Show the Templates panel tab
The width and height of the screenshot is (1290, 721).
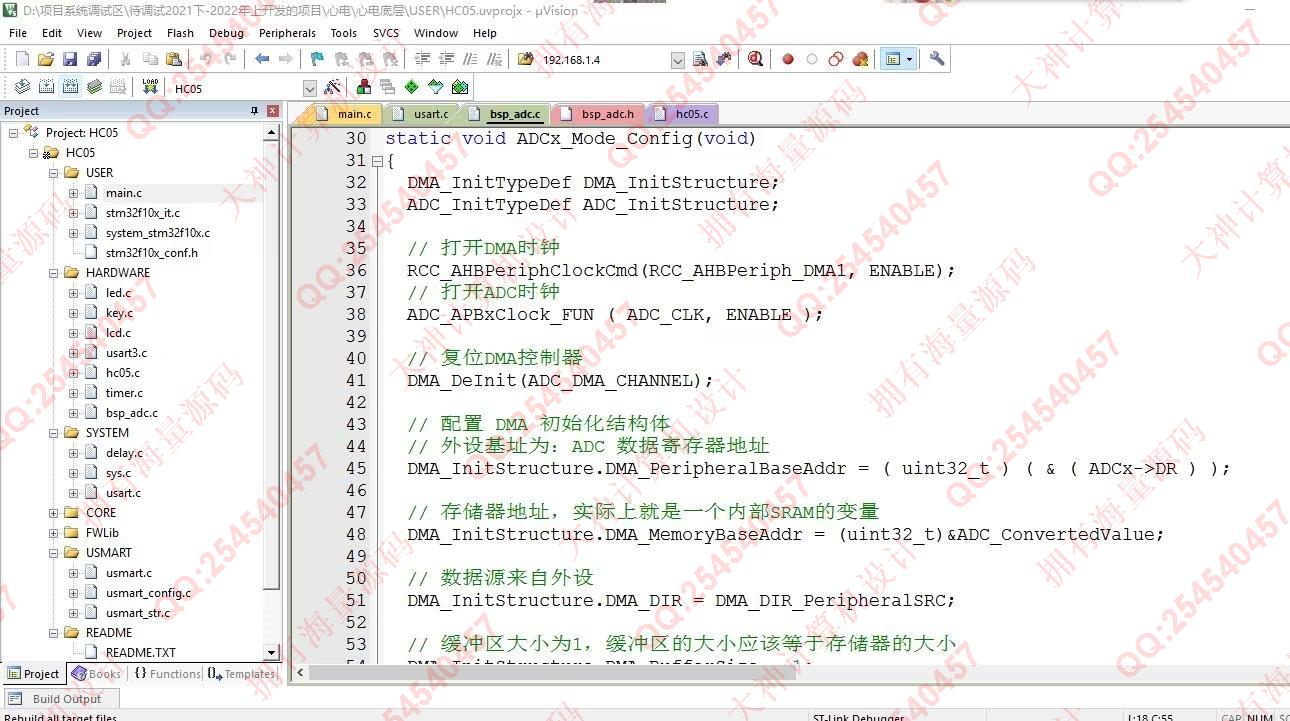[x=241, y=674]
